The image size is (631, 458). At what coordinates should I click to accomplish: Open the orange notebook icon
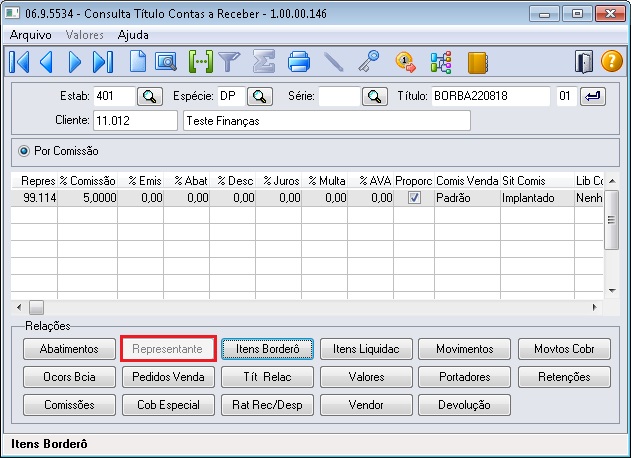click(x=478, y=63)
